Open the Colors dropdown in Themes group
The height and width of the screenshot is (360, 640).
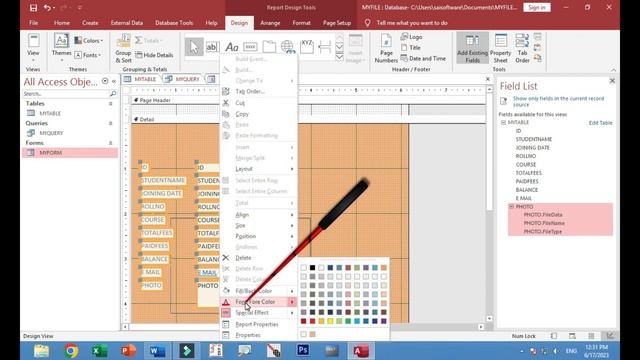(89, 40)
